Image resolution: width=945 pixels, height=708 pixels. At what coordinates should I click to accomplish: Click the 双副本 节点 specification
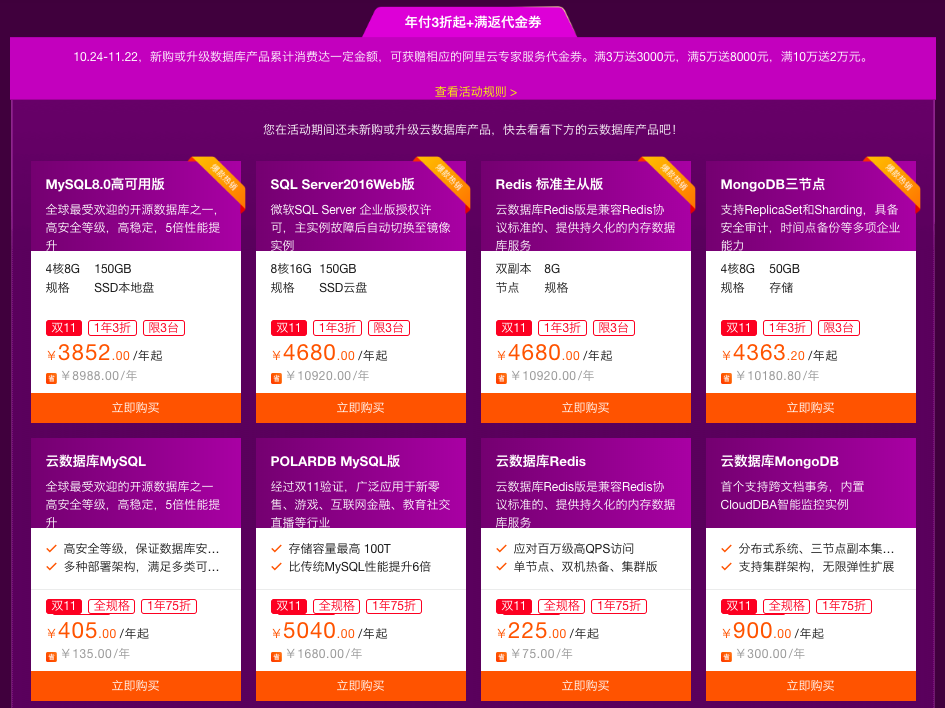pos(513,278)
